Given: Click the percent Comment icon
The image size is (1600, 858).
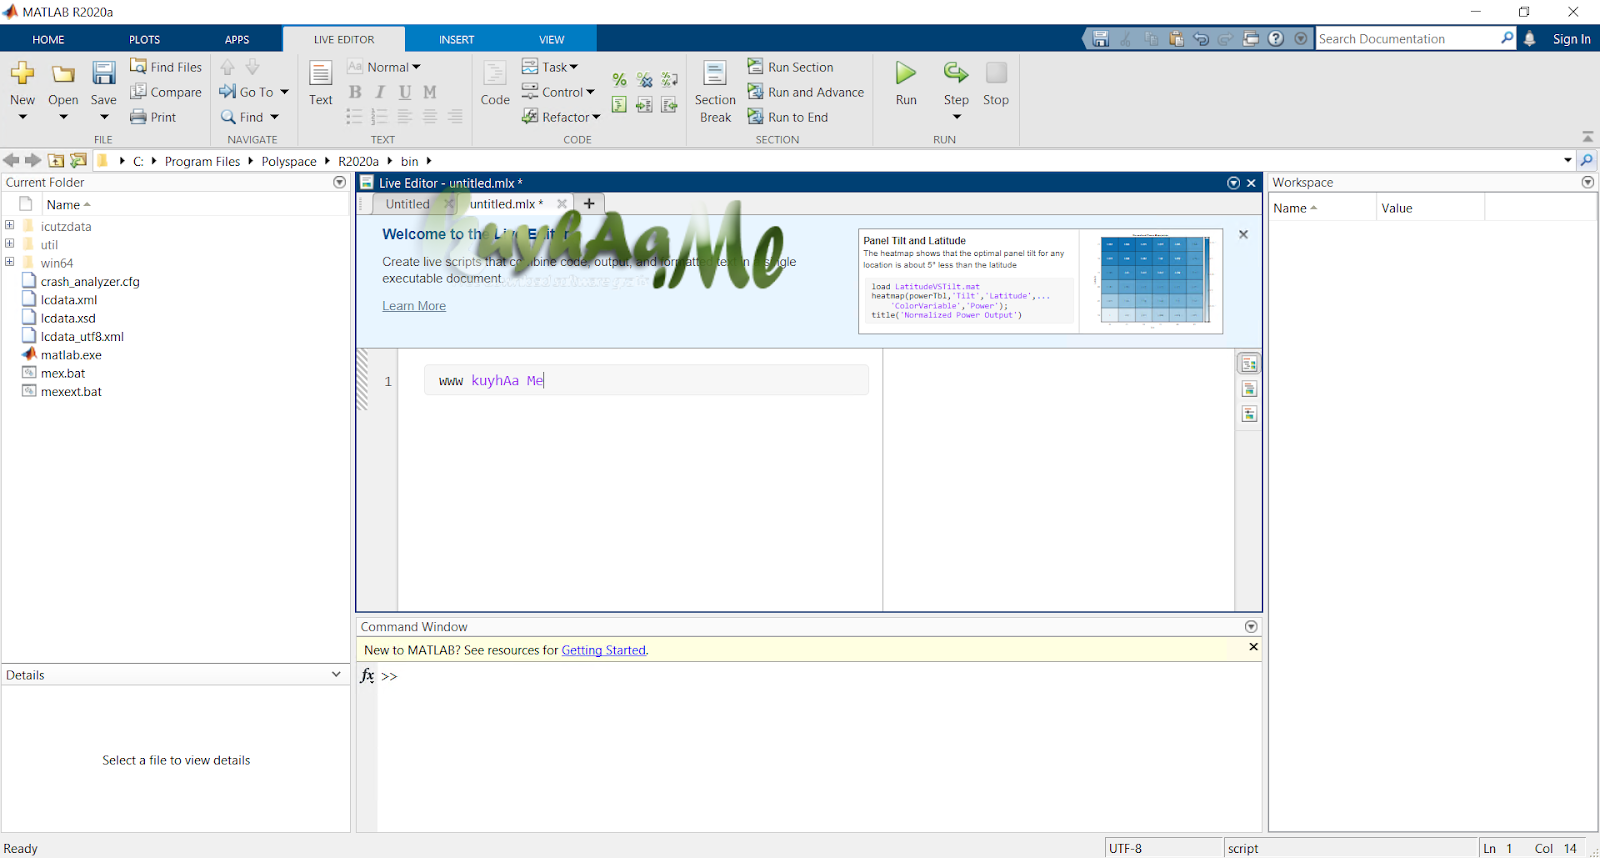Looking at the screenshot, I should coord(620,80).
